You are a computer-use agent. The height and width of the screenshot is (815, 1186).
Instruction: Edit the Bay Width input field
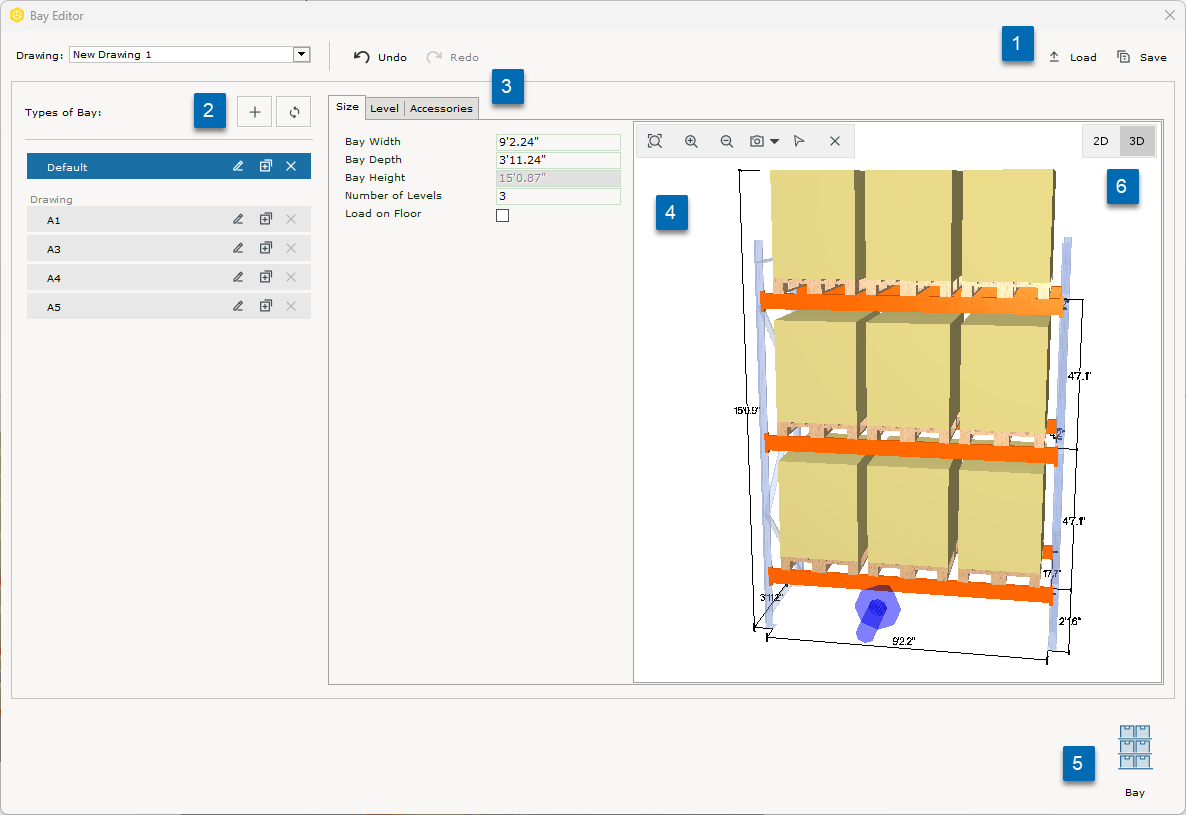coord(557,141)
